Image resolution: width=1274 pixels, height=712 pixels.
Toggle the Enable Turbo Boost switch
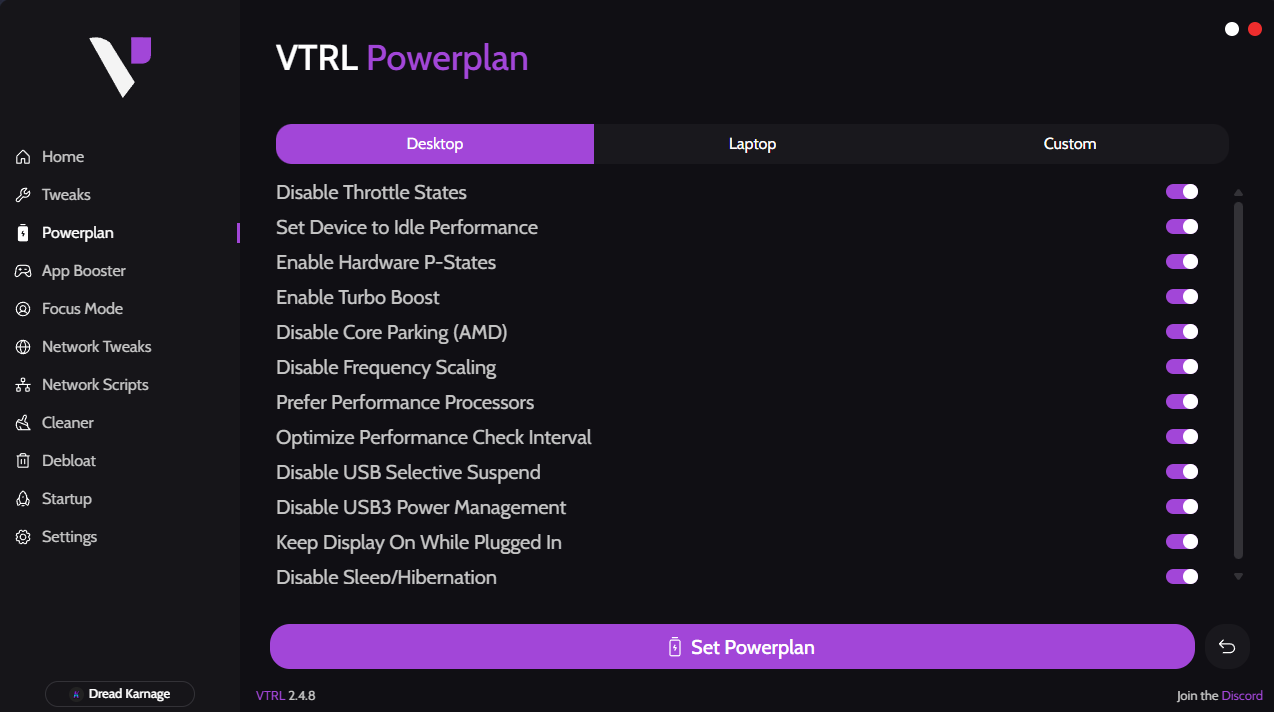1182,297
